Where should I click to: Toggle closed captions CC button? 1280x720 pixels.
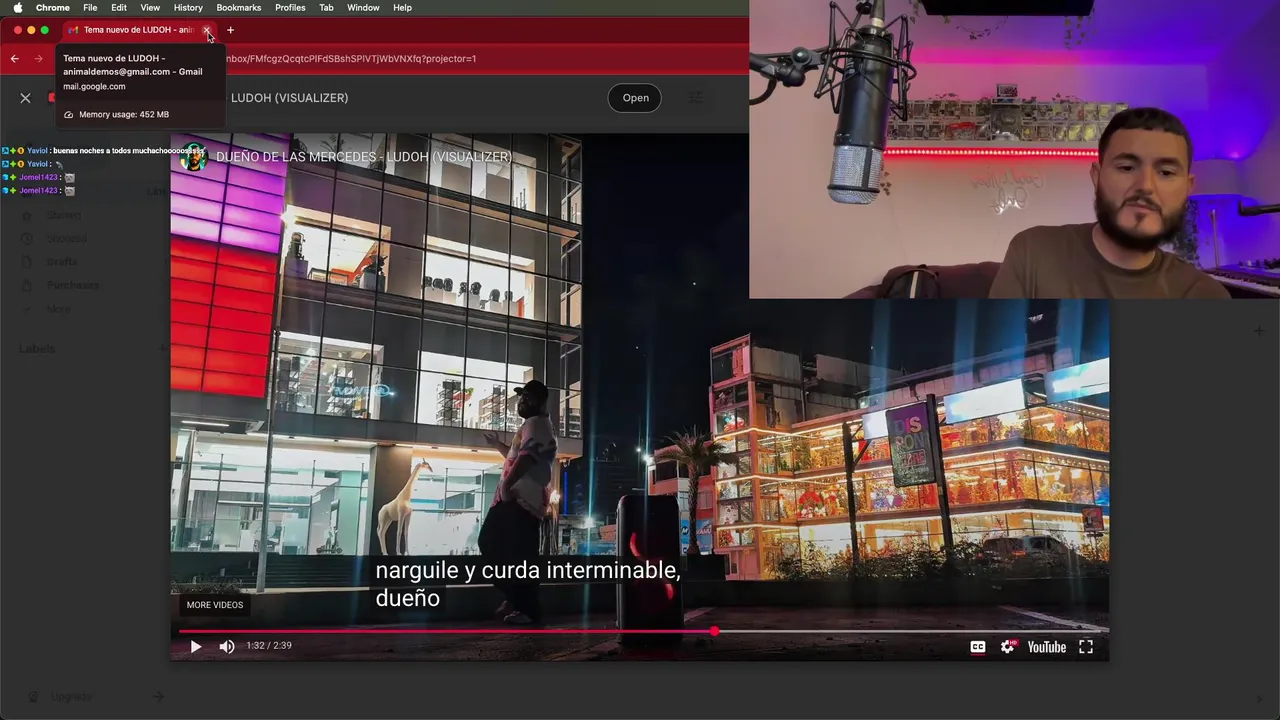(978, 647)
